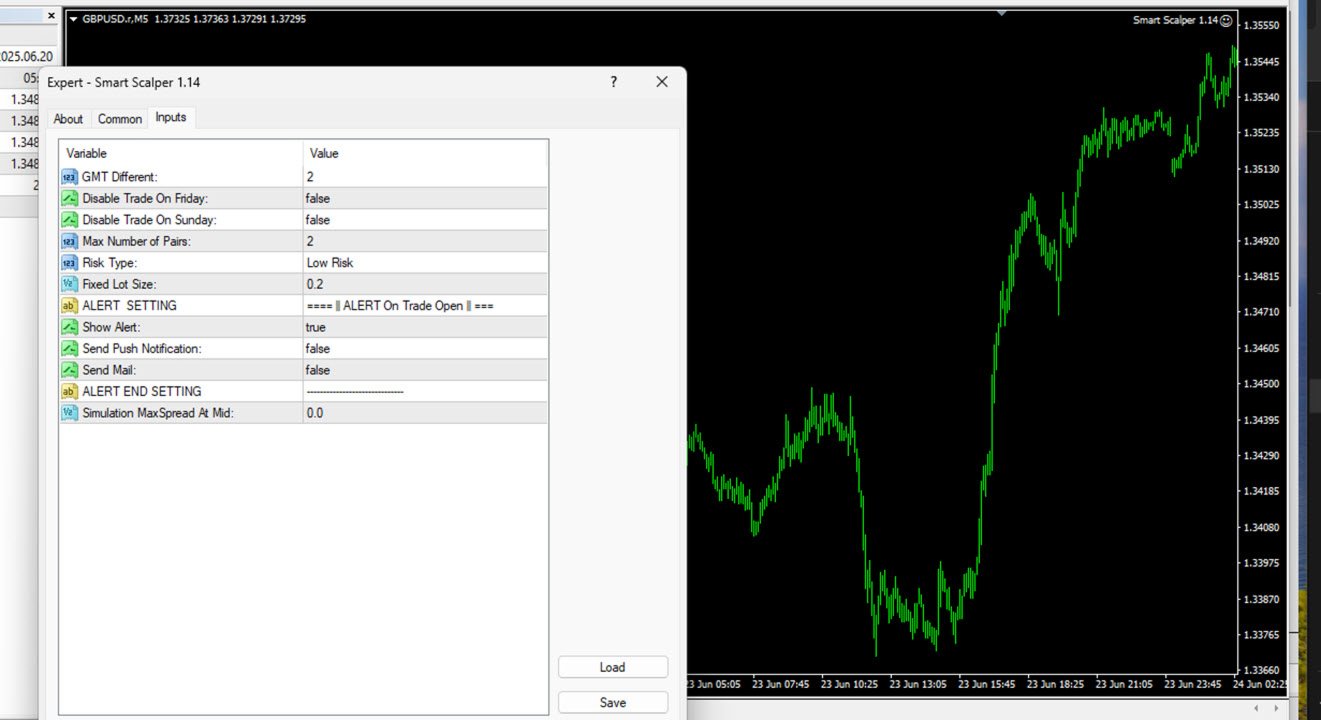Switch to the Common tab
Viewport: 1321px width, 720px height.
coord(120,119)
